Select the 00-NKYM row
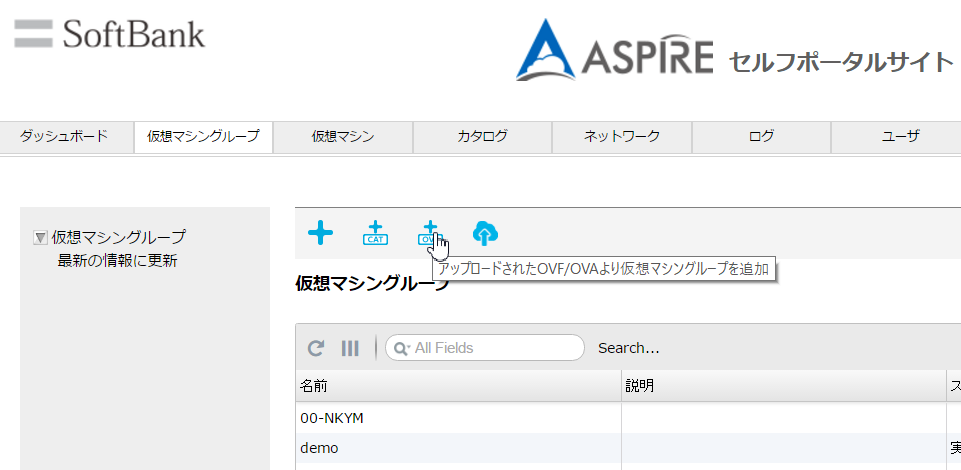 628,418
